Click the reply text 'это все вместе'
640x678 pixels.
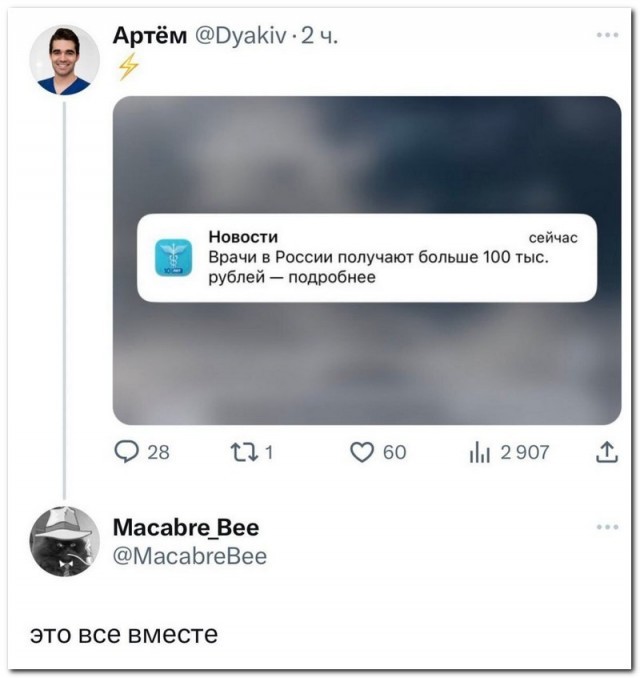click(124, 634)
